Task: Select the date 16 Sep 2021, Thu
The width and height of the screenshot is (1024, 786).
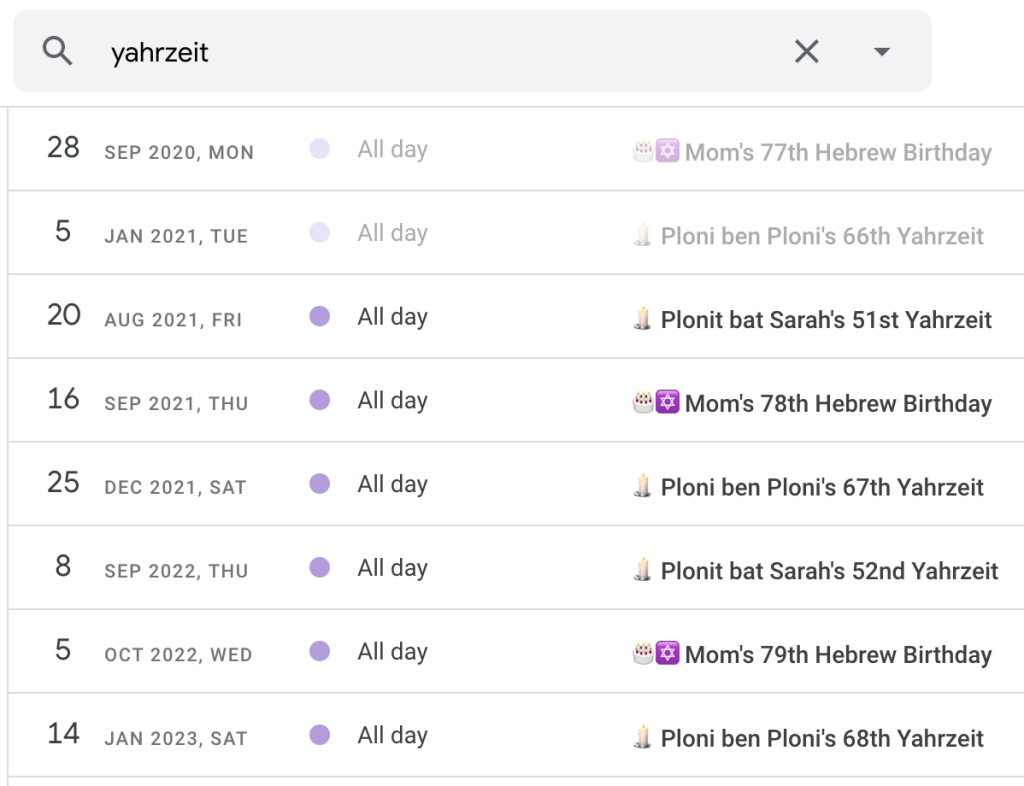Action: click(x=150, y=402)
